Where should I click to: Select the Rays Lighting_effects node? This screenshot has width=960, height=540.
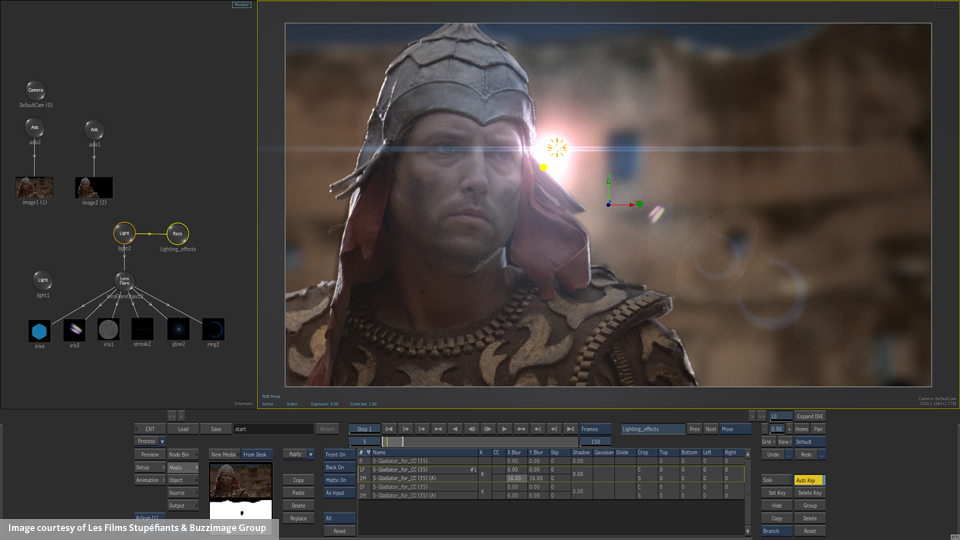click(177, 233)
